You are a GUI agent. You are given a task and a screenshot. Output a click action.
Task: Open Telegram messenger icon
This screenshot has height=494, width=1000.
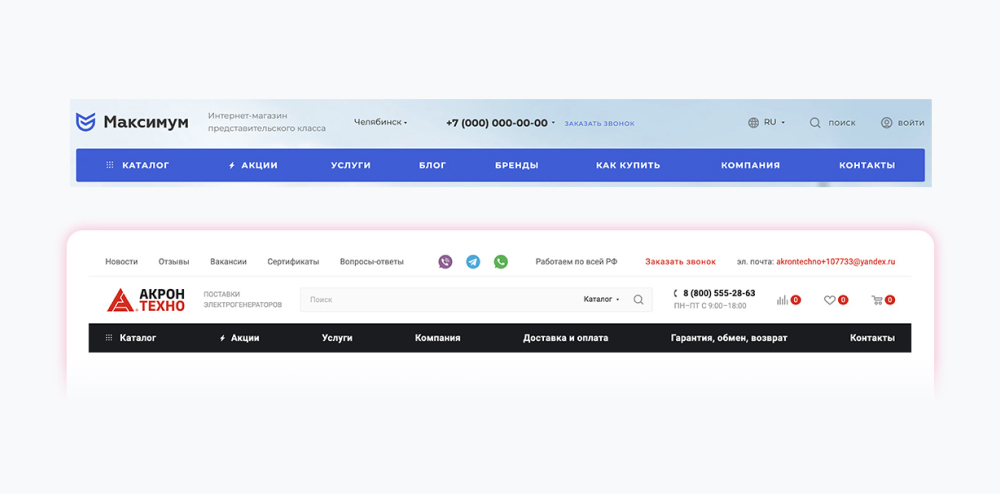coord(473,261)
